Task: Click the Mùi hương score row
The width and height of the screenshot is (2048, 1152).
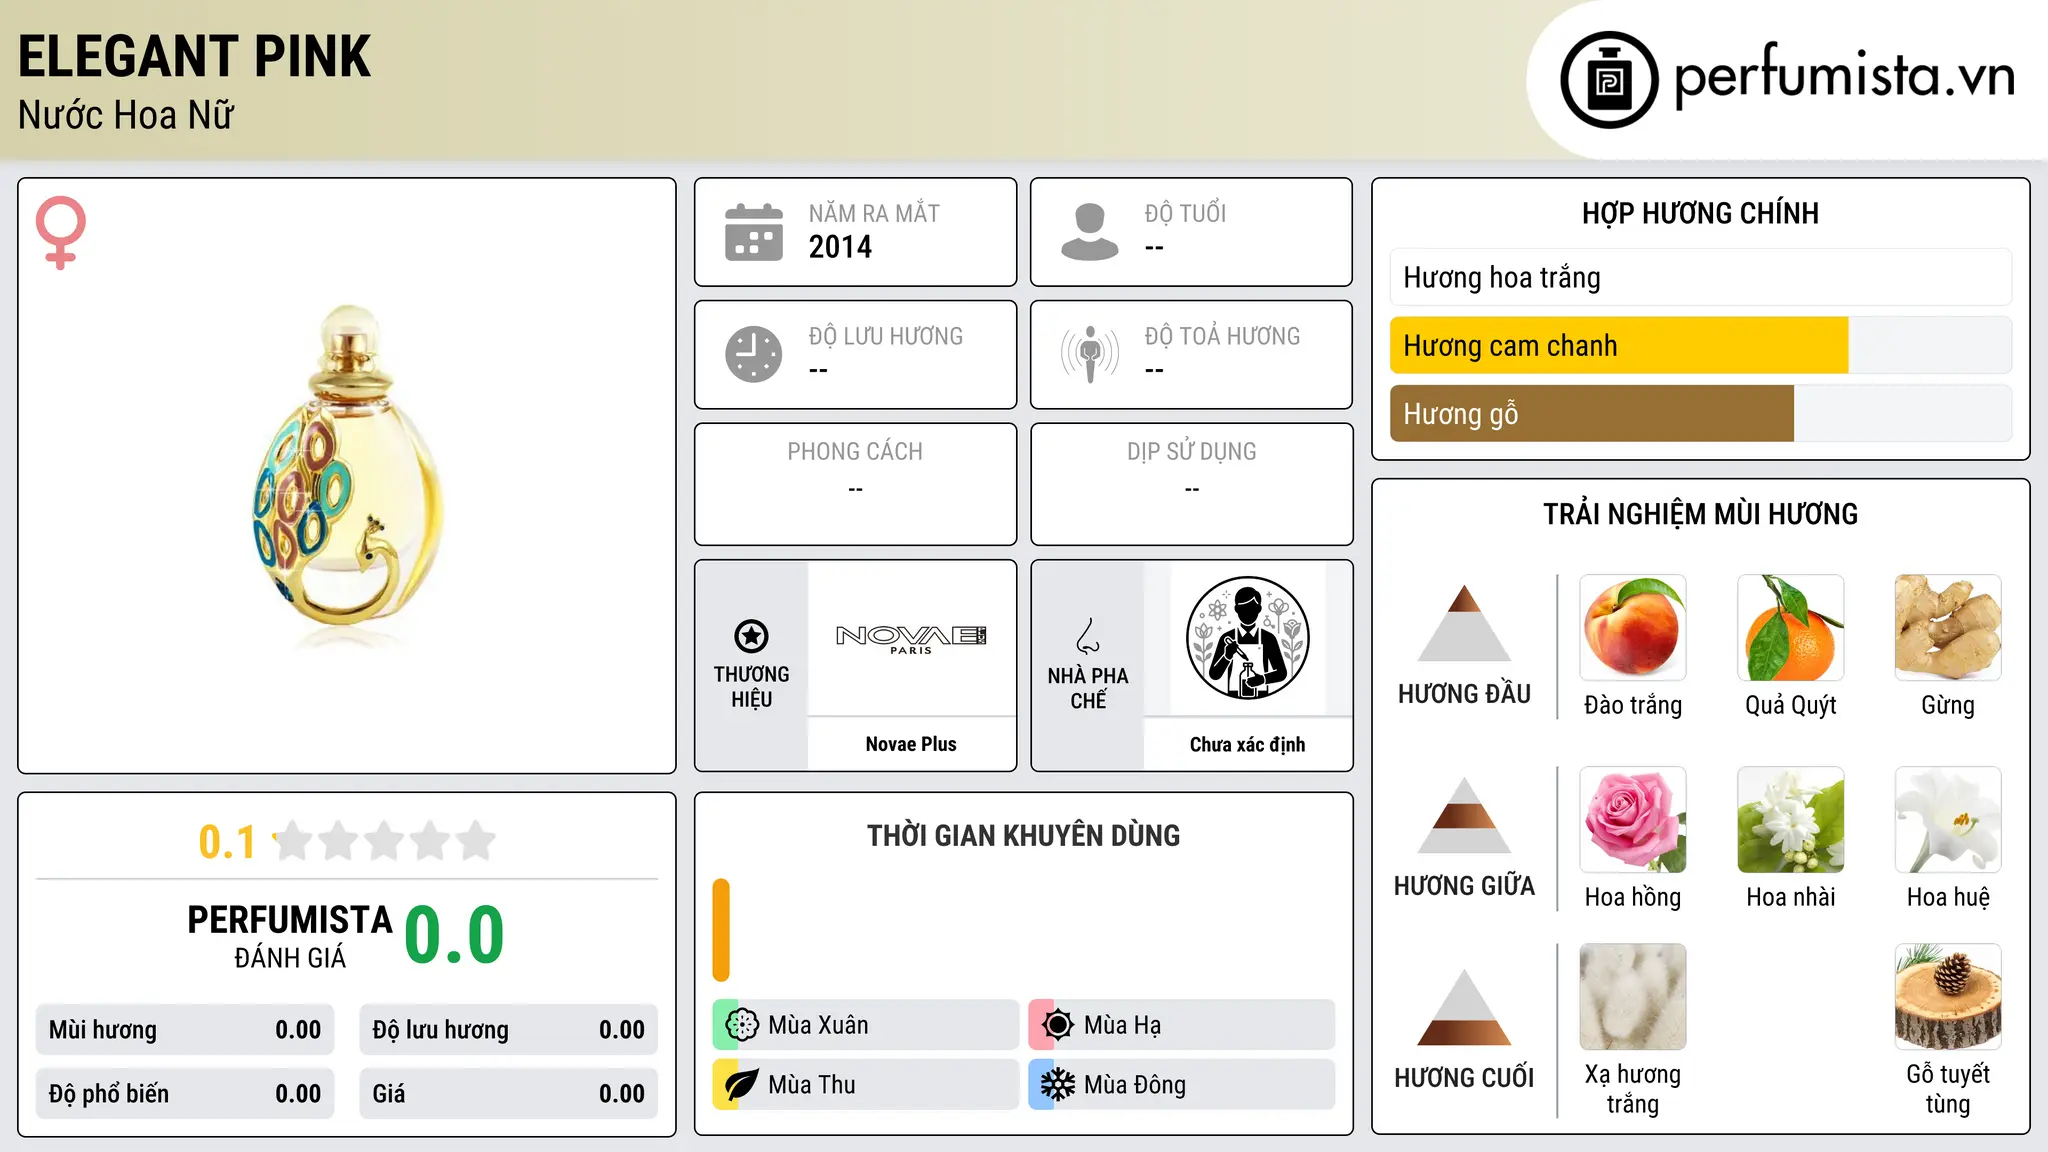Action: coord(185,1030)
